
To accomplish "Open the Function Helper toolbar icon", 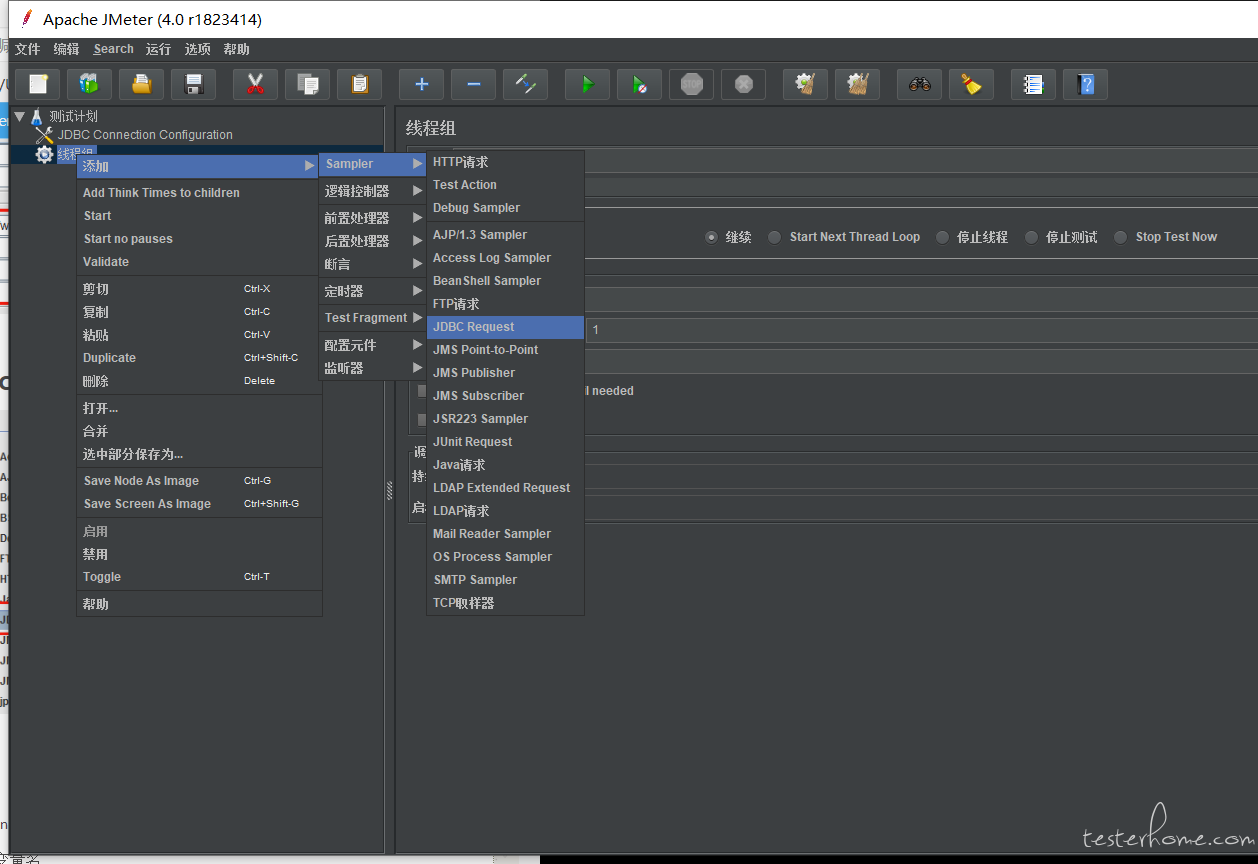I will [1034, 85].
